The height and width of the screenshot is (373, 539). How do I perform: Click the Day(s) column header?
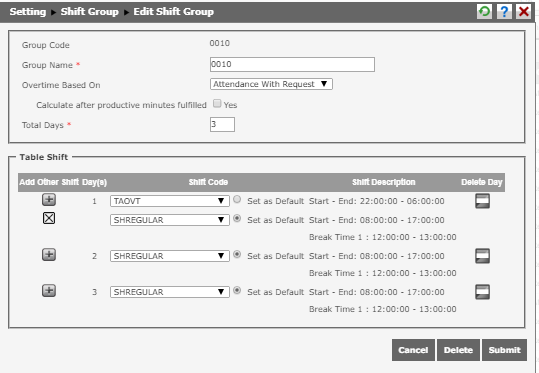(95, 182)
